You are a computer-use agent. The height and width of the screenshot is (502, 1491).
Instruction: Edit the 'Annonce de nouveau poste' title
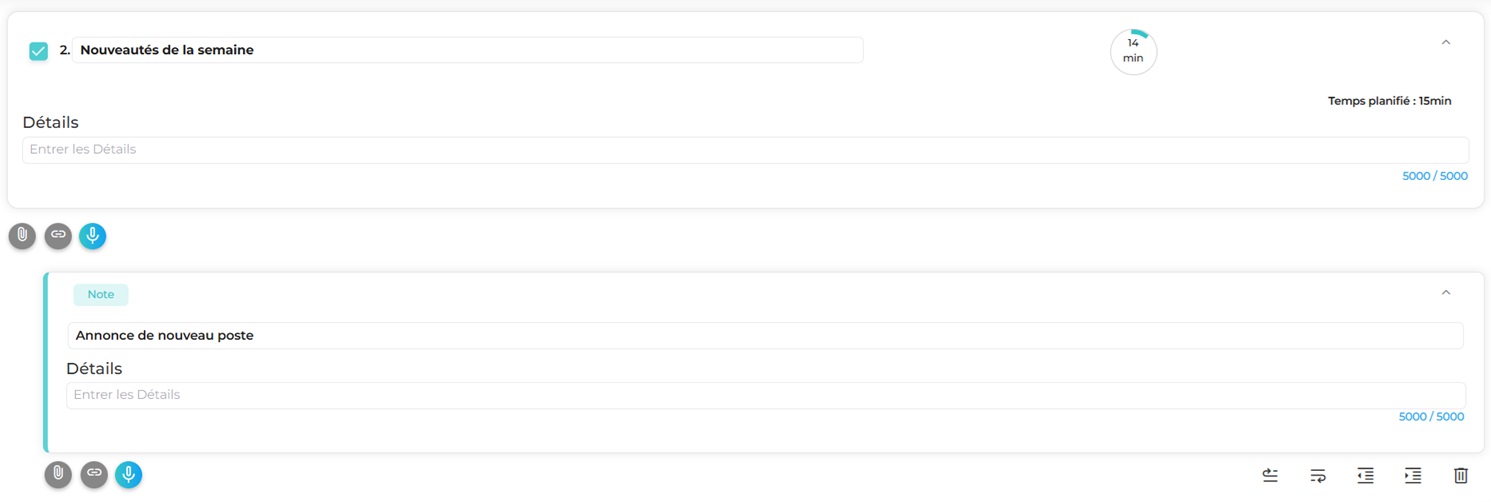765,336
